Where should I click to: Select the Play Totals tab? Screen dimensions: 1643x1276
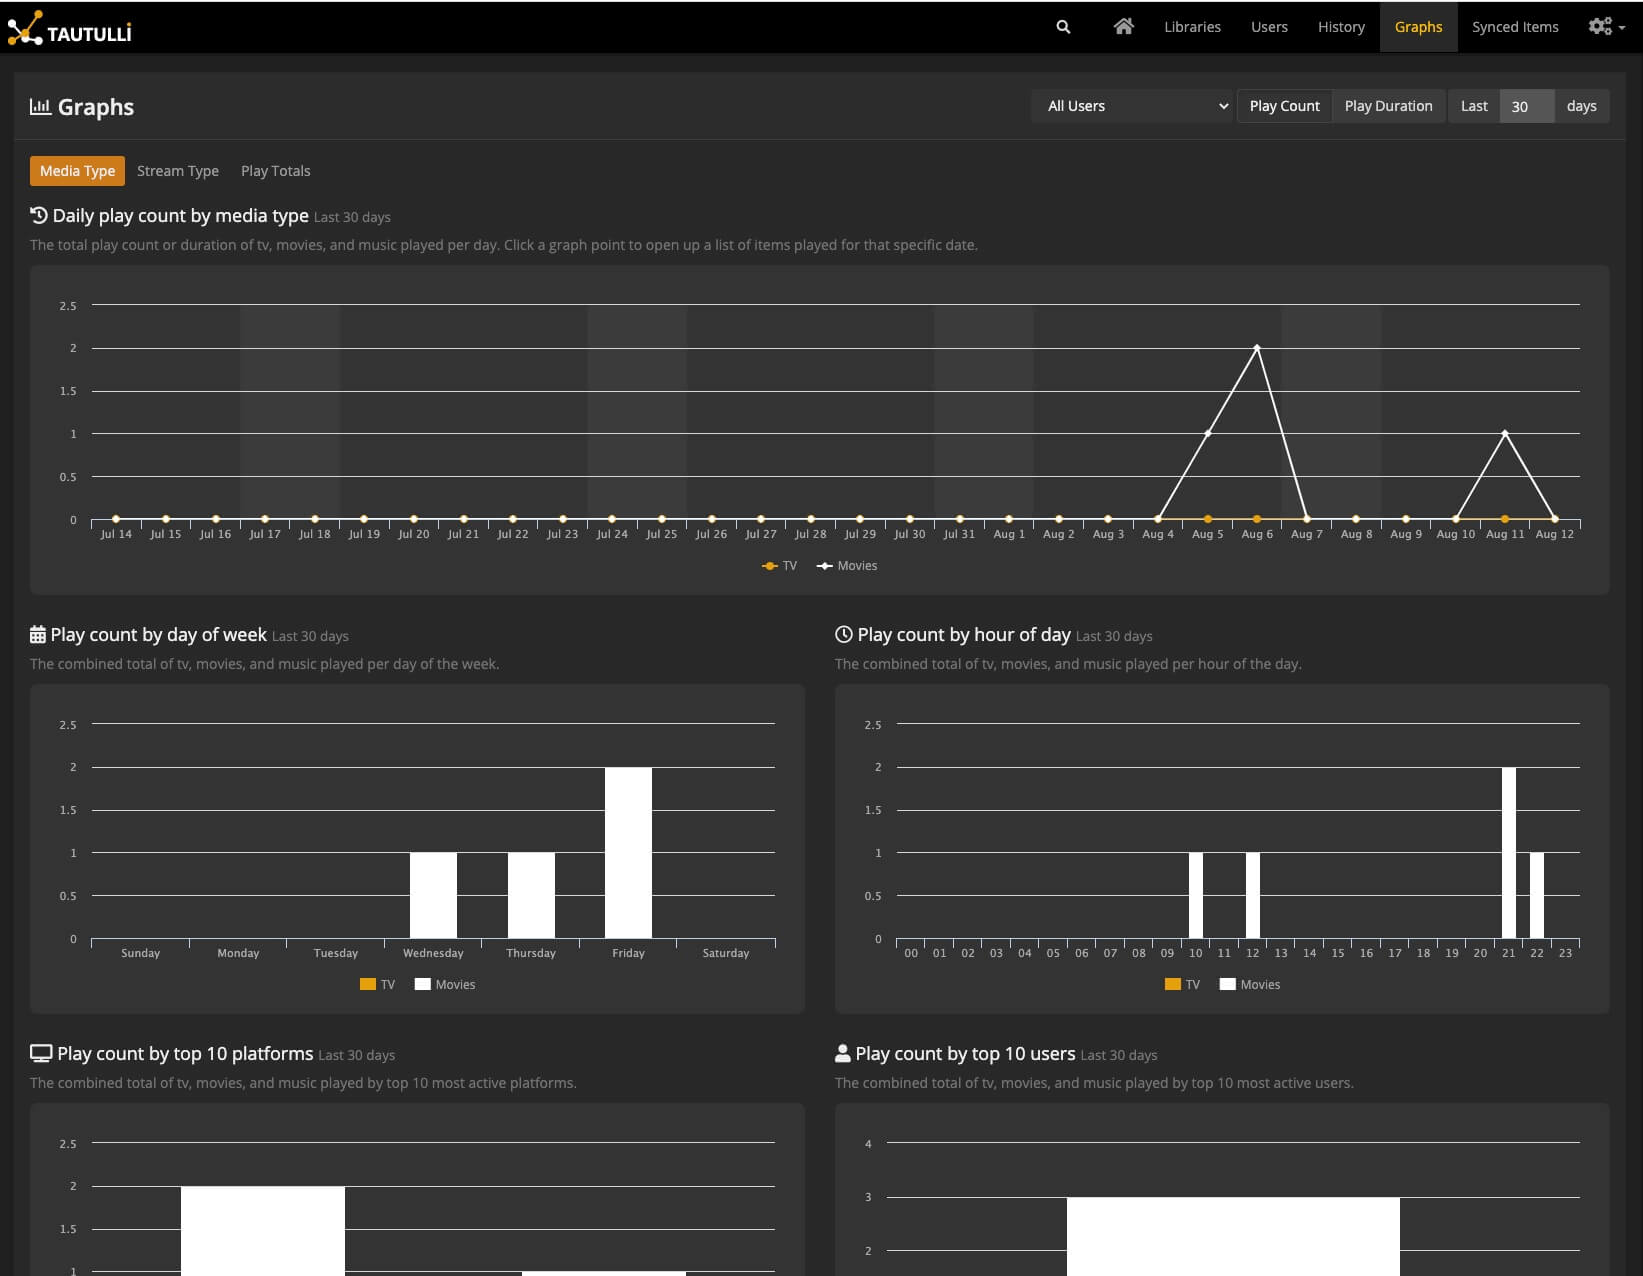pyautogui.click(x=276, y=171)
